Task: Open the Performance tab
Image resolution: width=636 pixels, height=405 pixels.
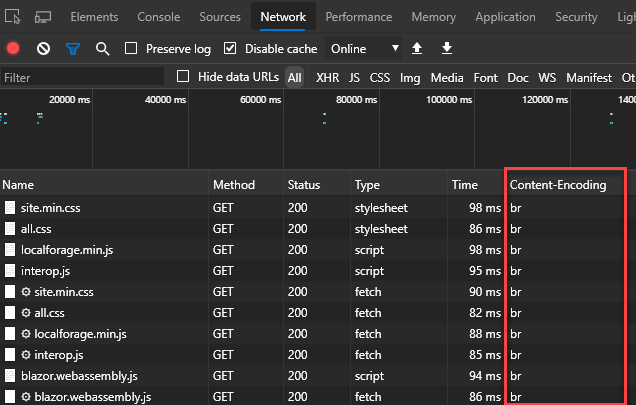Action: point(358,17)
